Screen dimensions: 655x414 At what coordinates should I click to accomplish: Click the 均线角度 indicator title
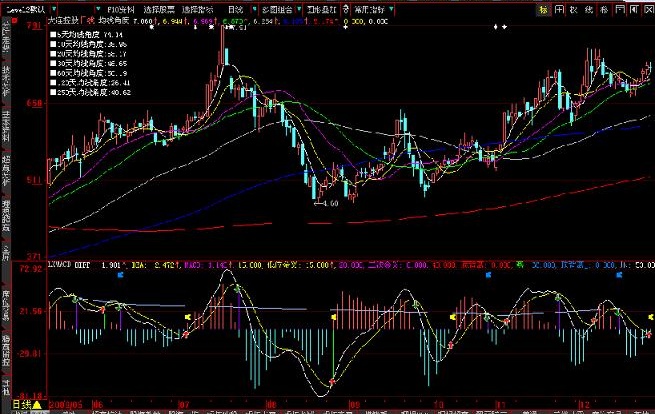(x=114, y=20)
